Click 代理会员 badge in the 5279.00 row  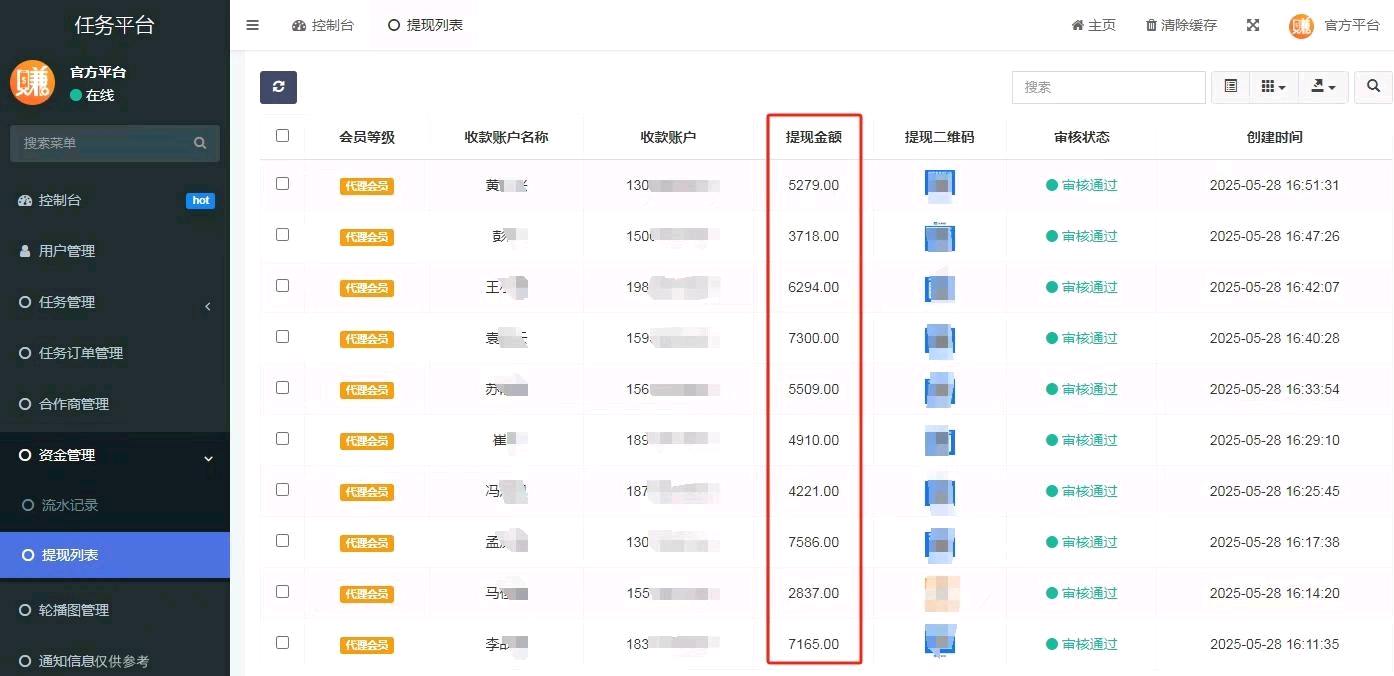coord(367,186)
